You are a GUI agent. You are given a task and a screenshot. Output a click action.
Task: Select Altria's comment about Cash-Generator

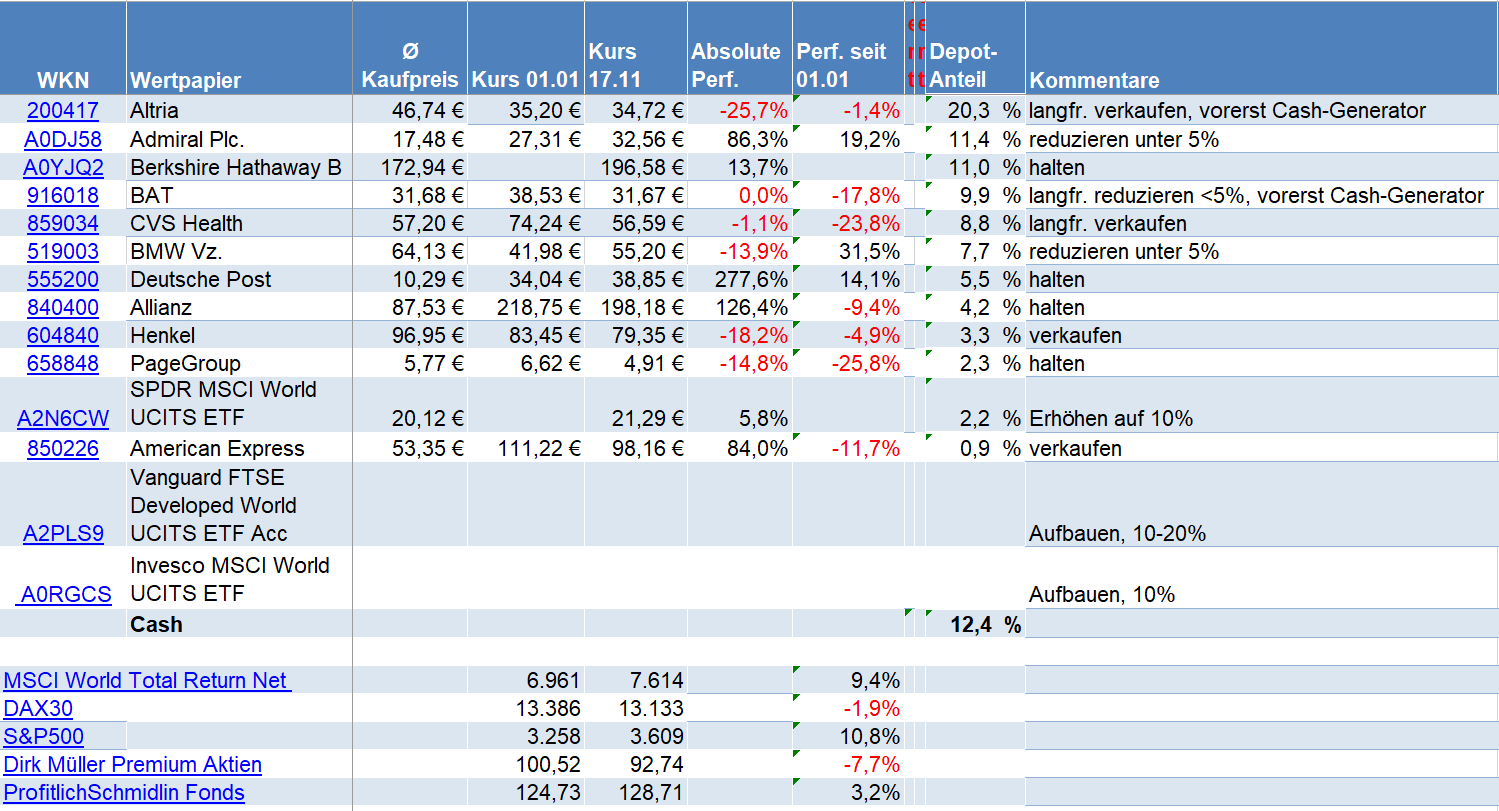(1227, 111)
